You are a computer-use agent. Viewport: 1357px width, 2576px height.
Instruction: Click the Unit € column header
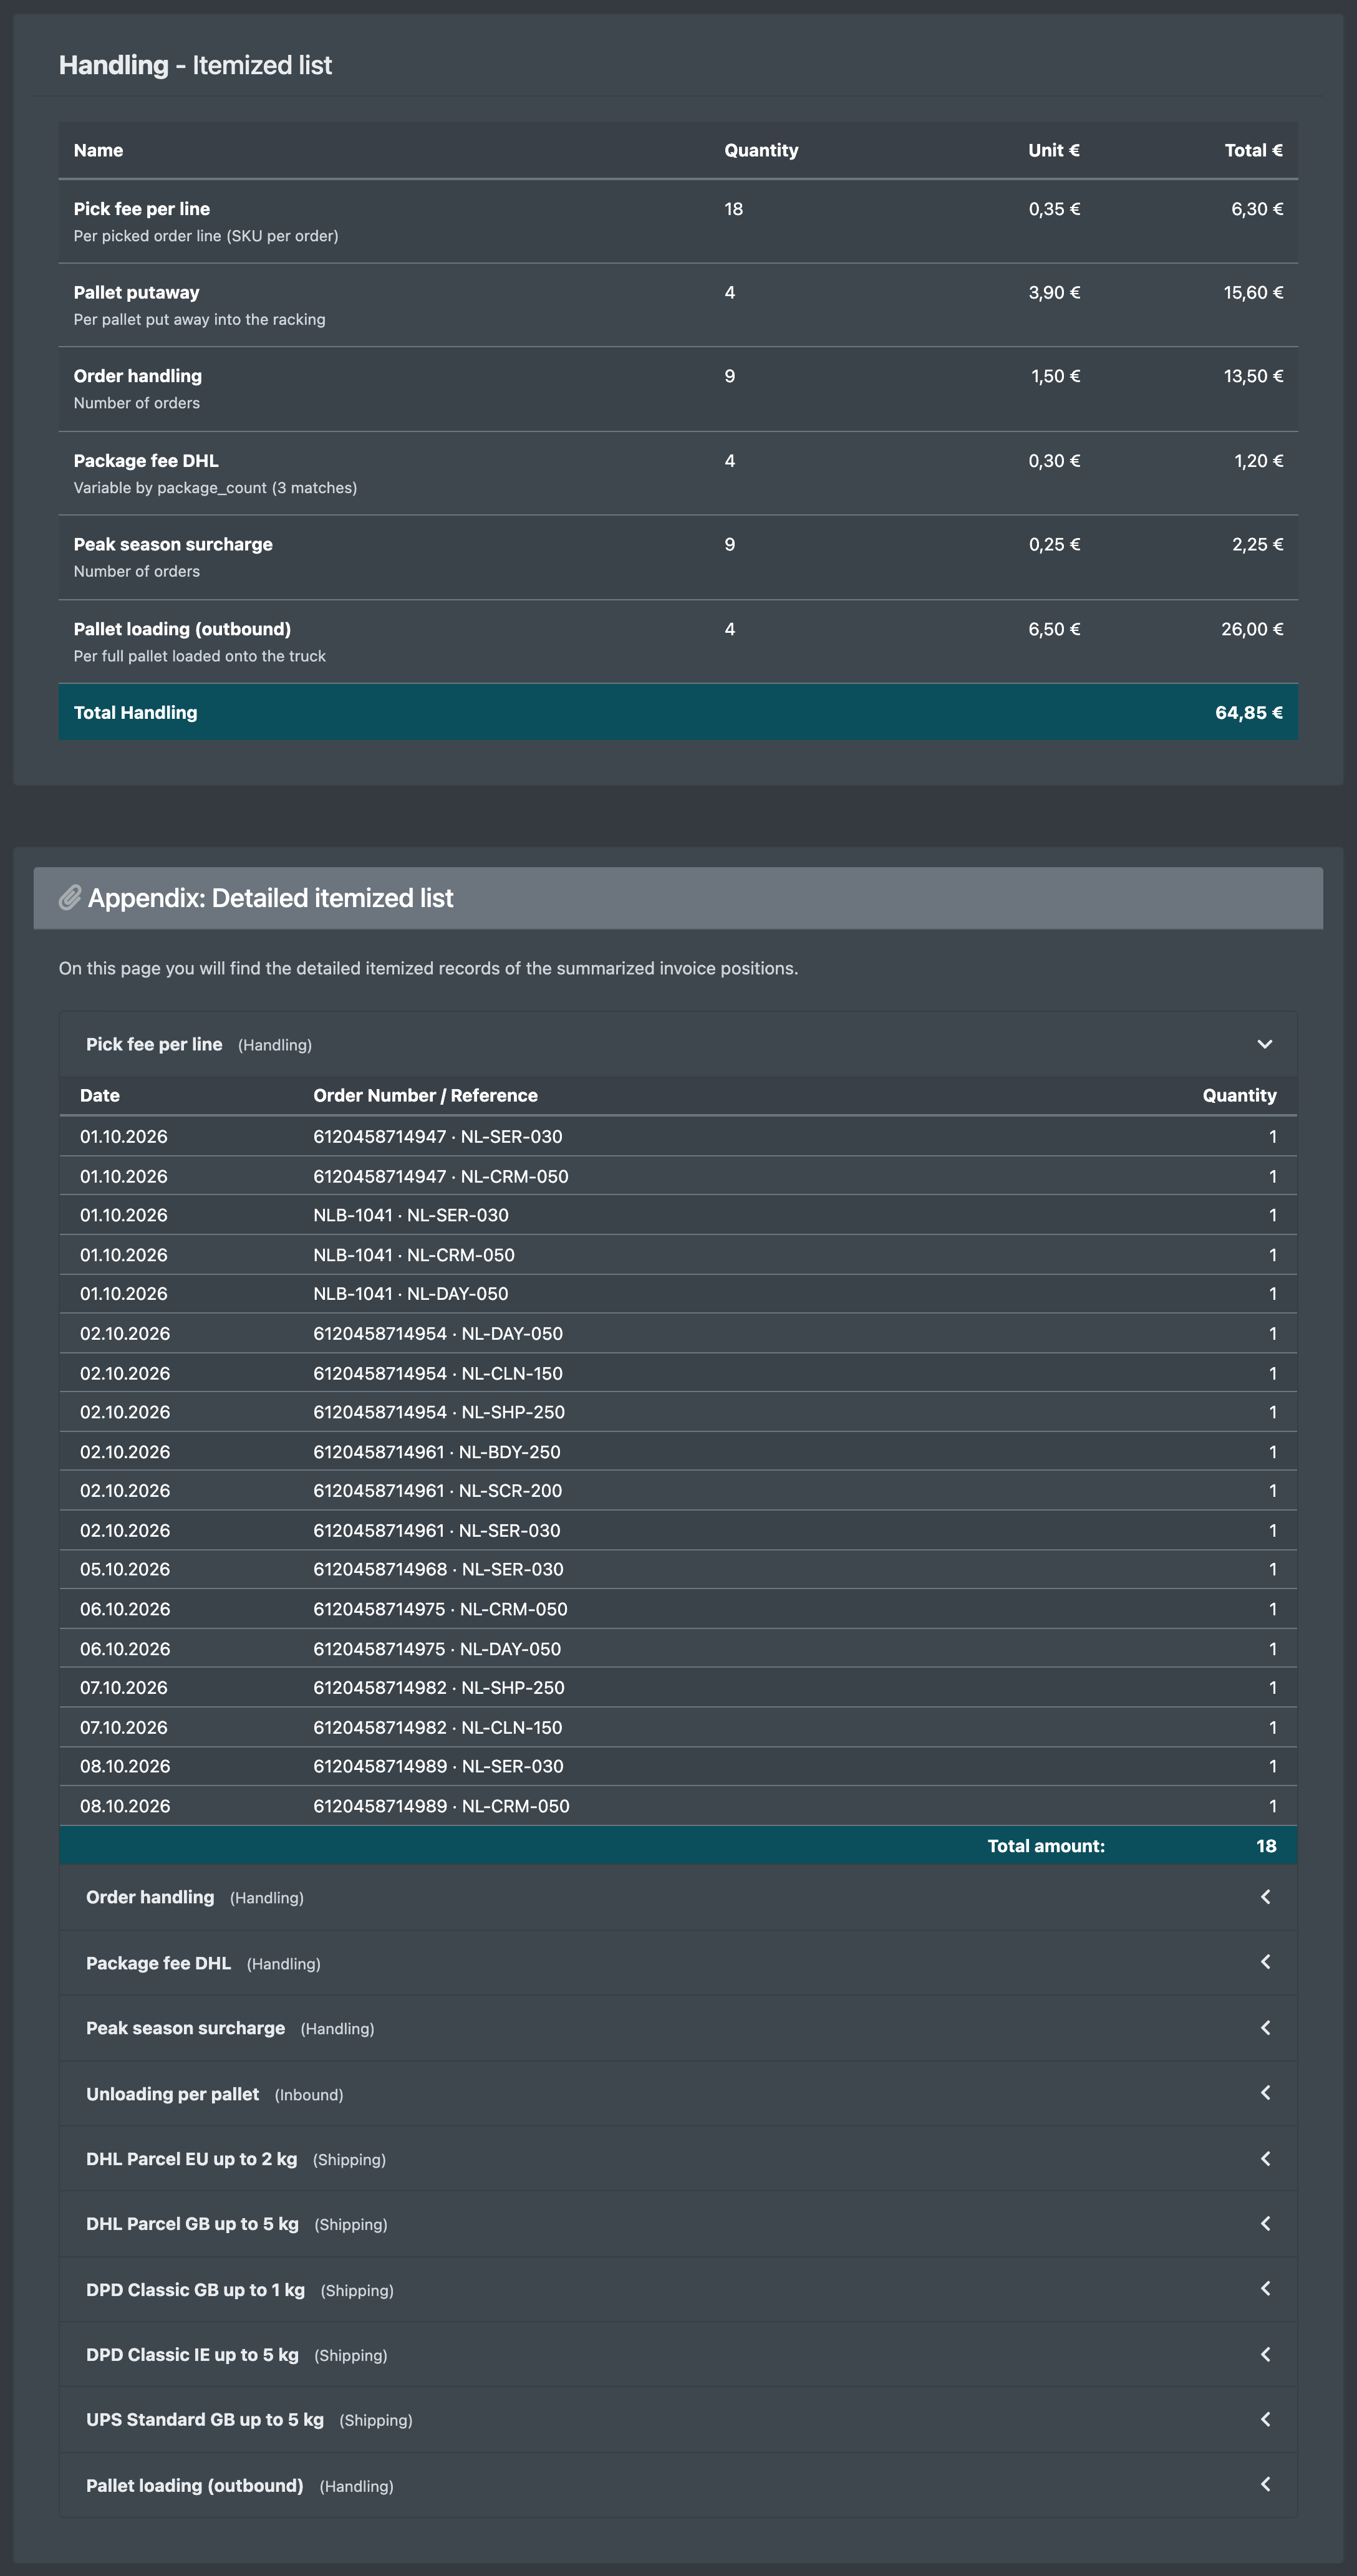pyautogui.click(x=1054, y=151)
